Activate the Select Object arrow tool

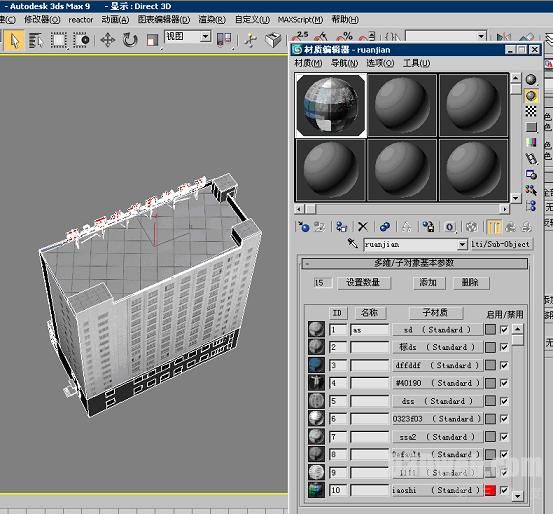pyautogui.click(x=14, y=40)
